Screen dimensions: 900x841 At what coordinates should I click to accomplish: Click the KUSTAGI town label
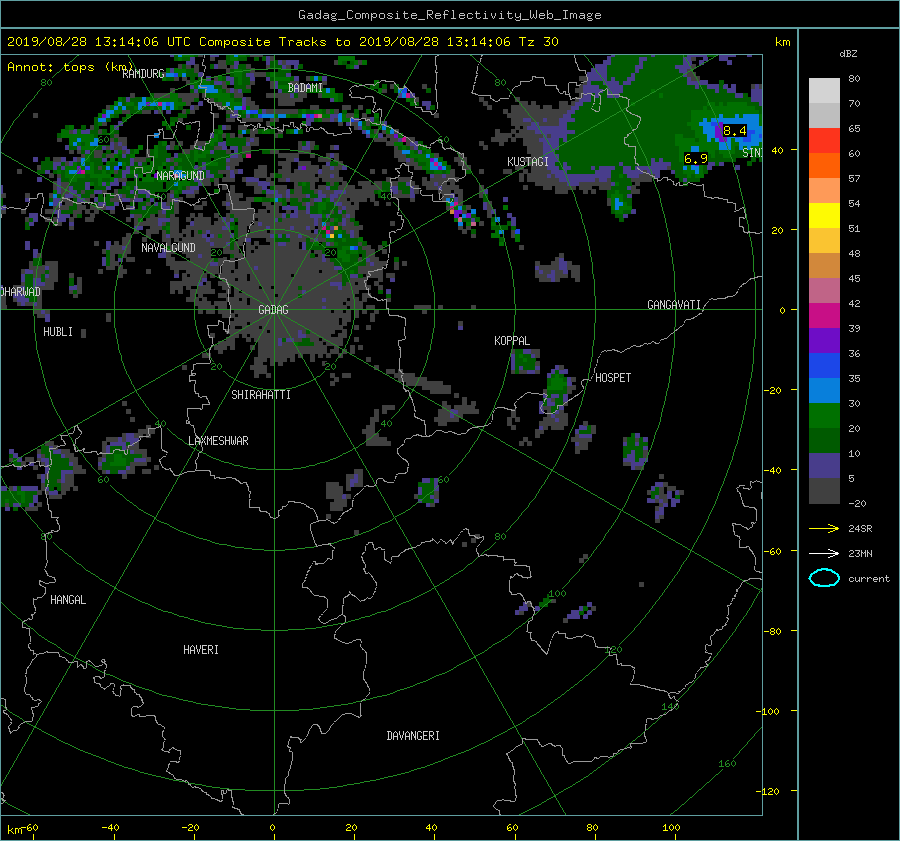click(528, 162)
